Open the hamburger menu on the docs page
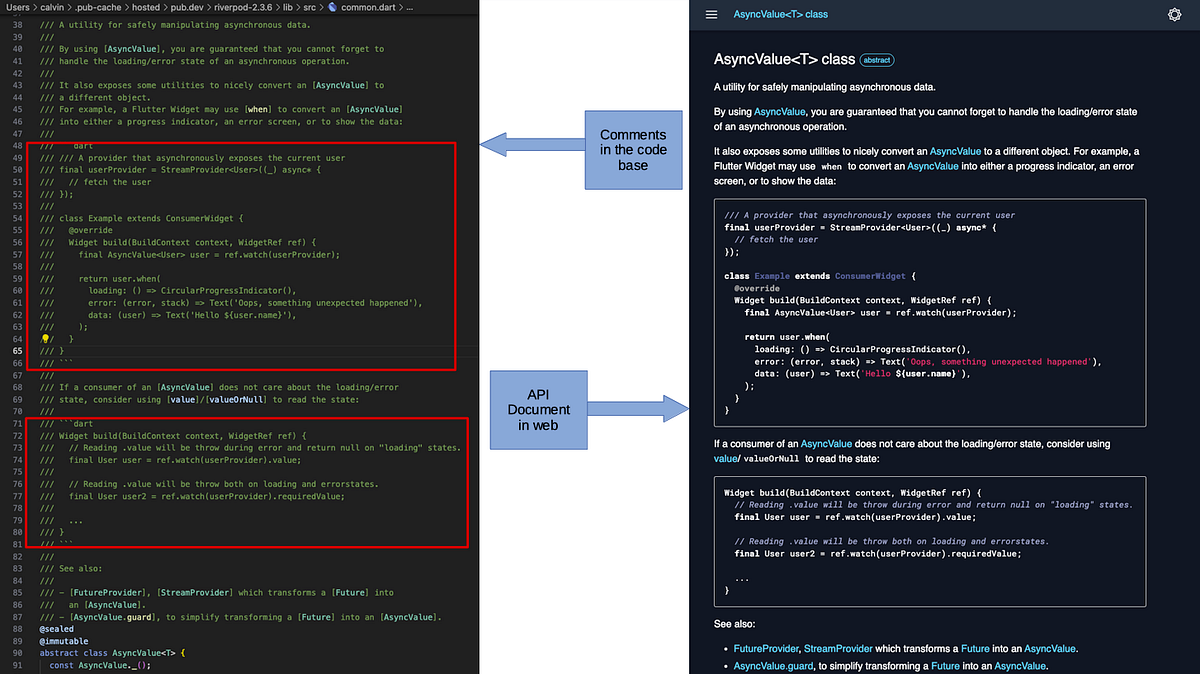 coord(712,14)
